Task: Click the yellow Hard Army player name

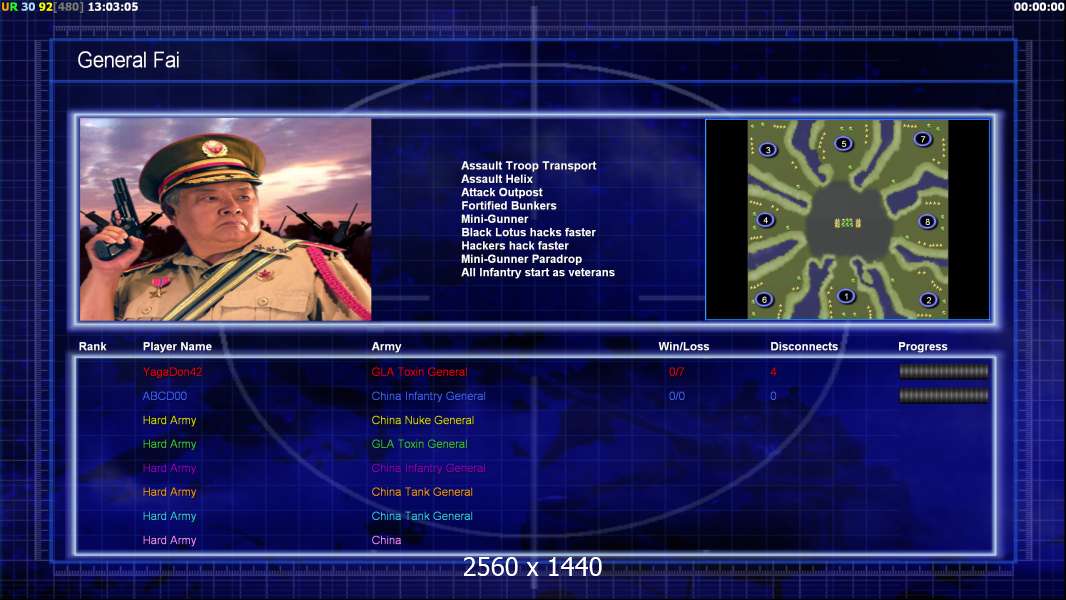Action: coord(169,420)
